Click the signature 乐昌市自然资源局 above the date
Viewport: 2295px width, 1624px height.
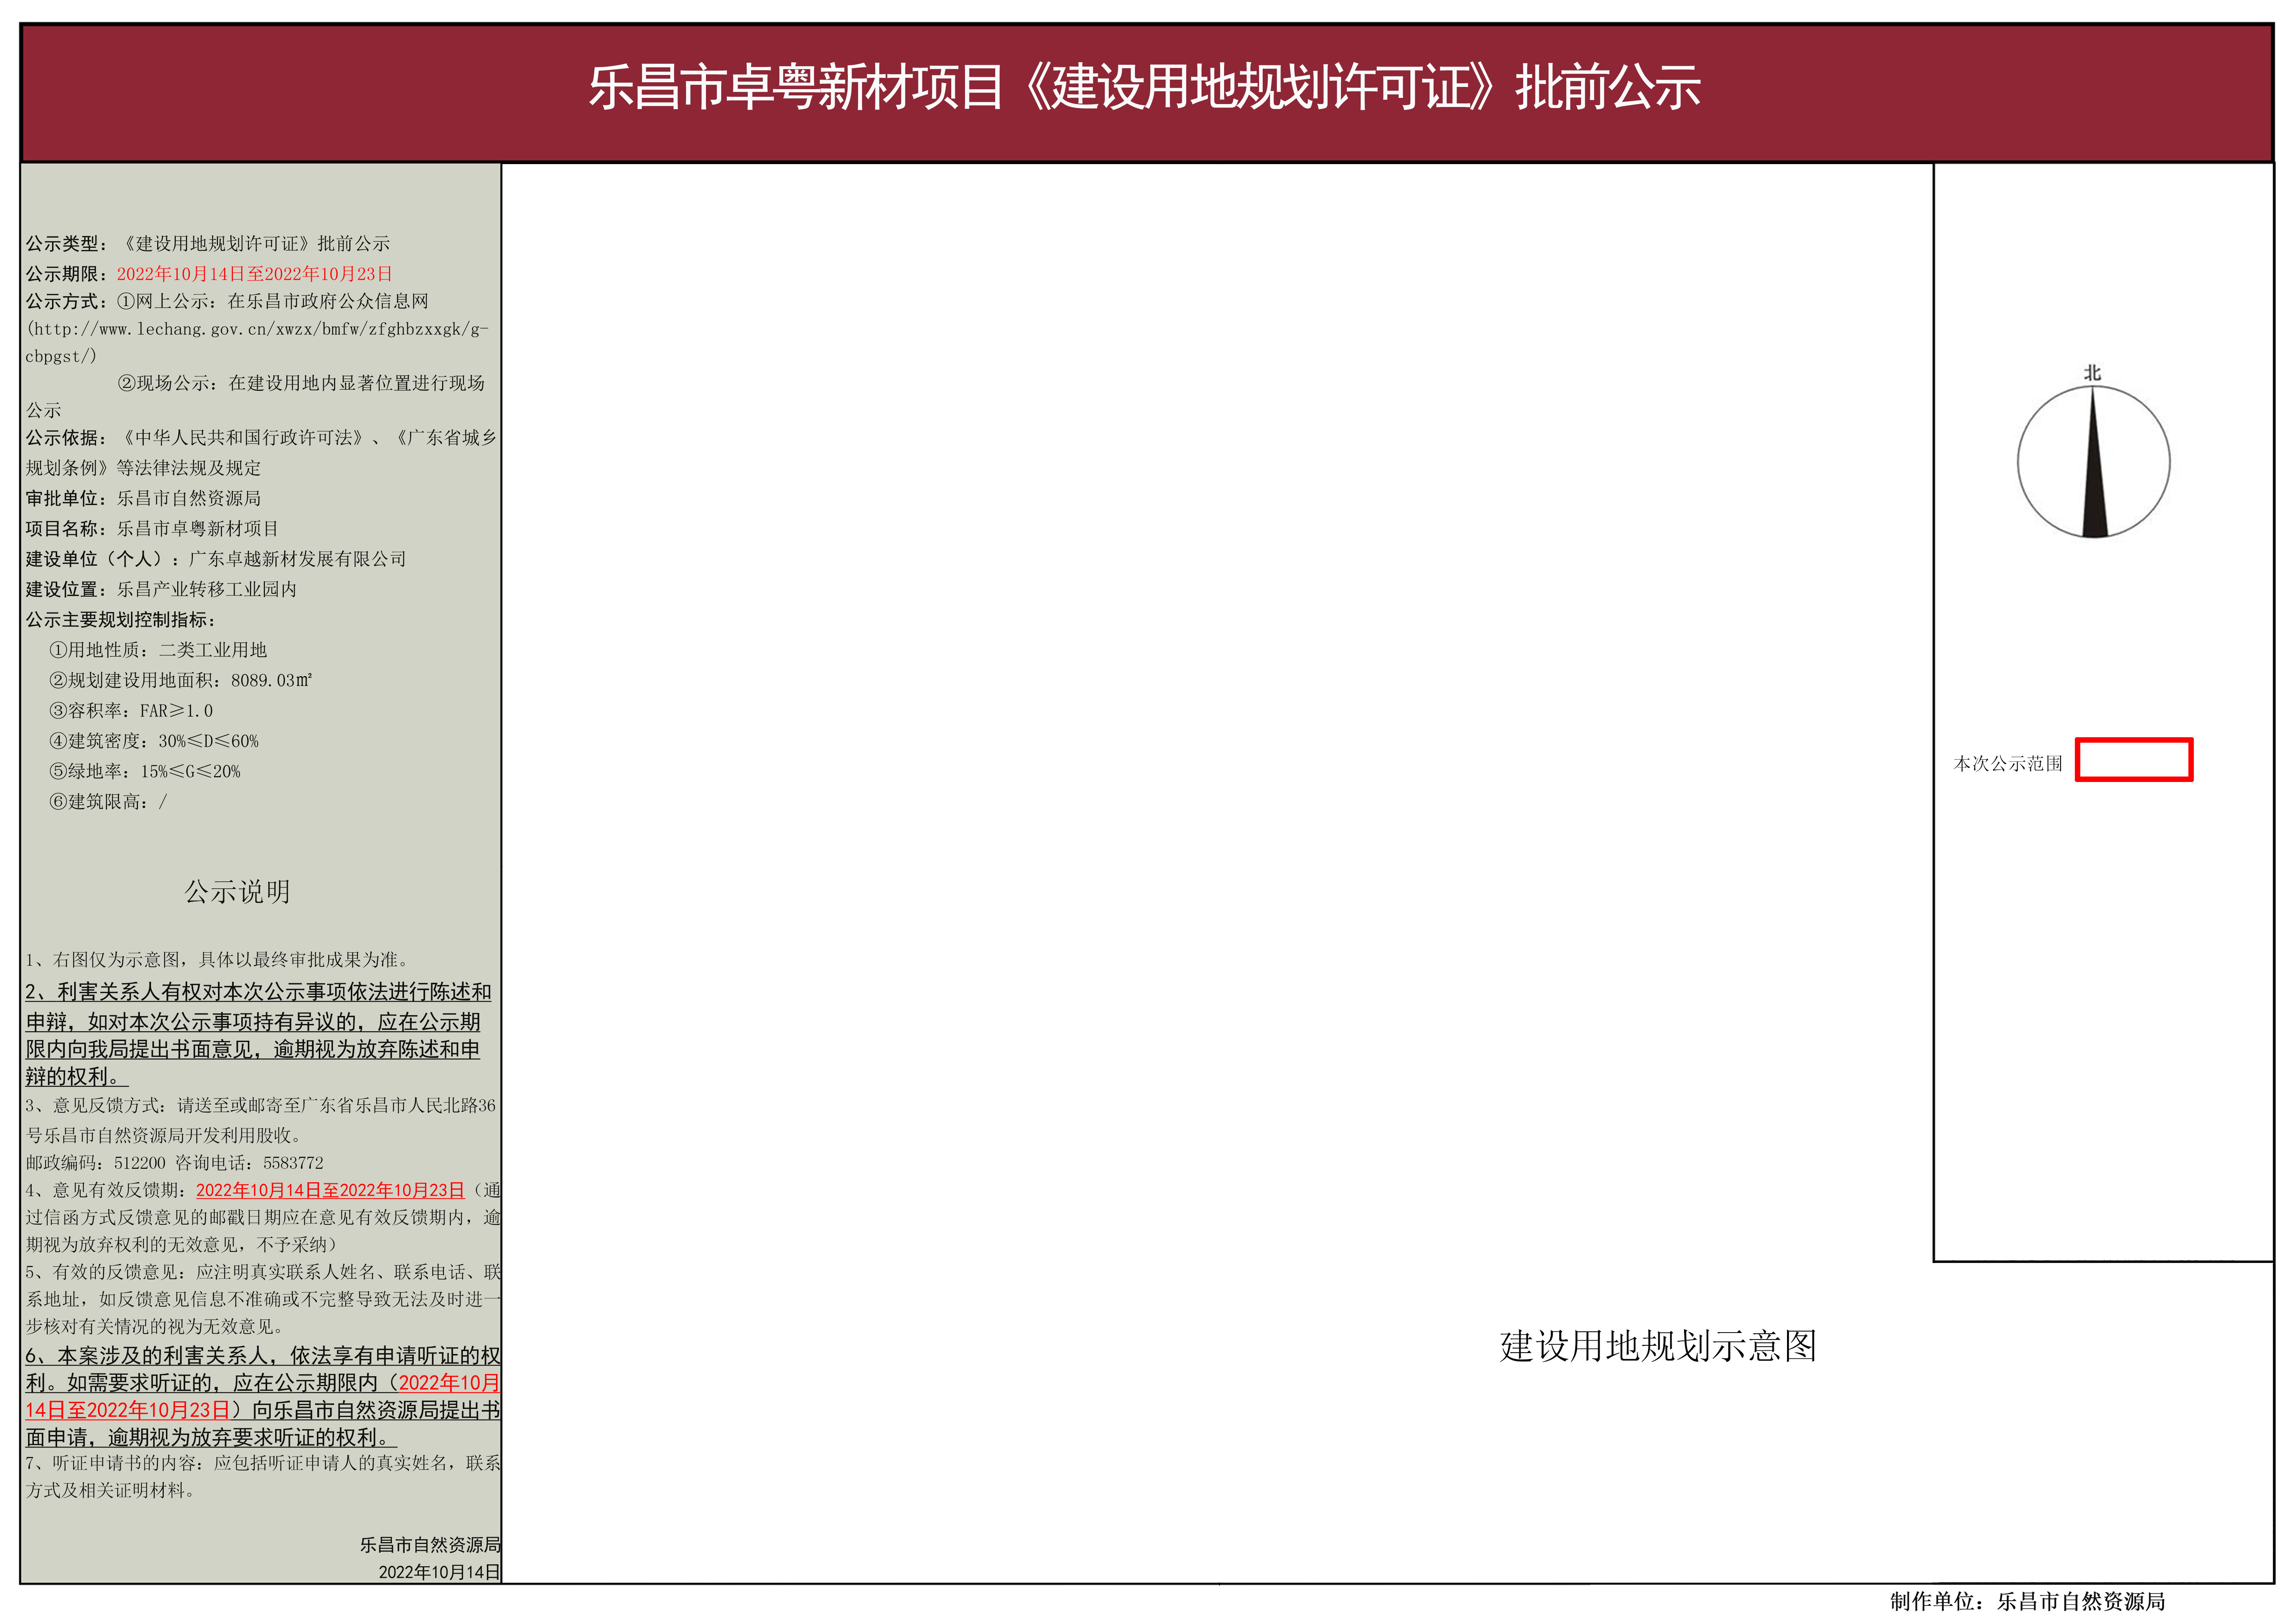click(x=430, y=1545)
